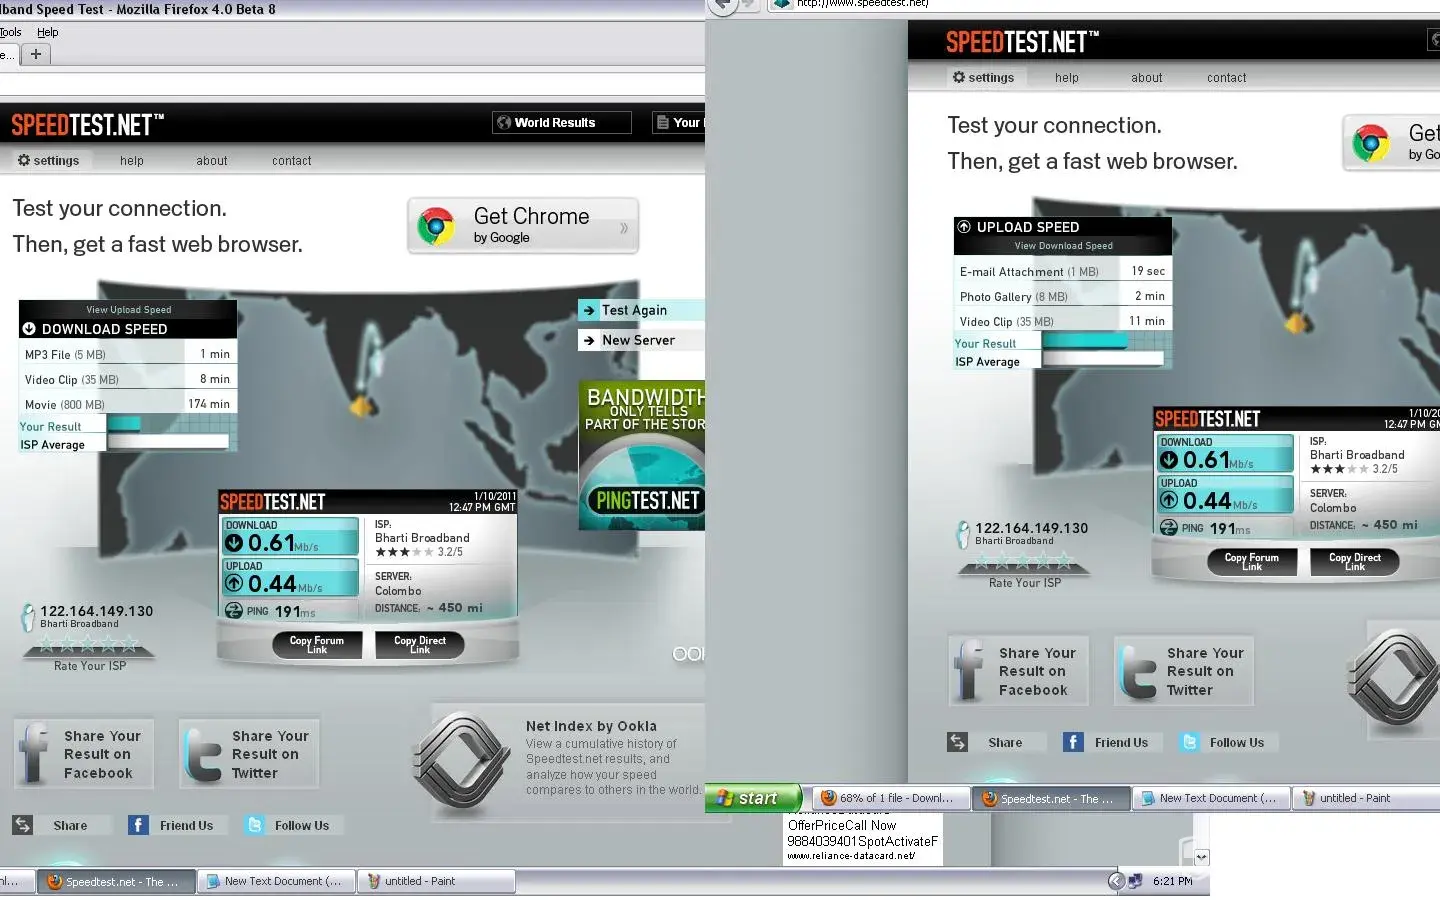
Task: Click the Photo Gallery (8 MB) row
Action: pos(1062,296)
